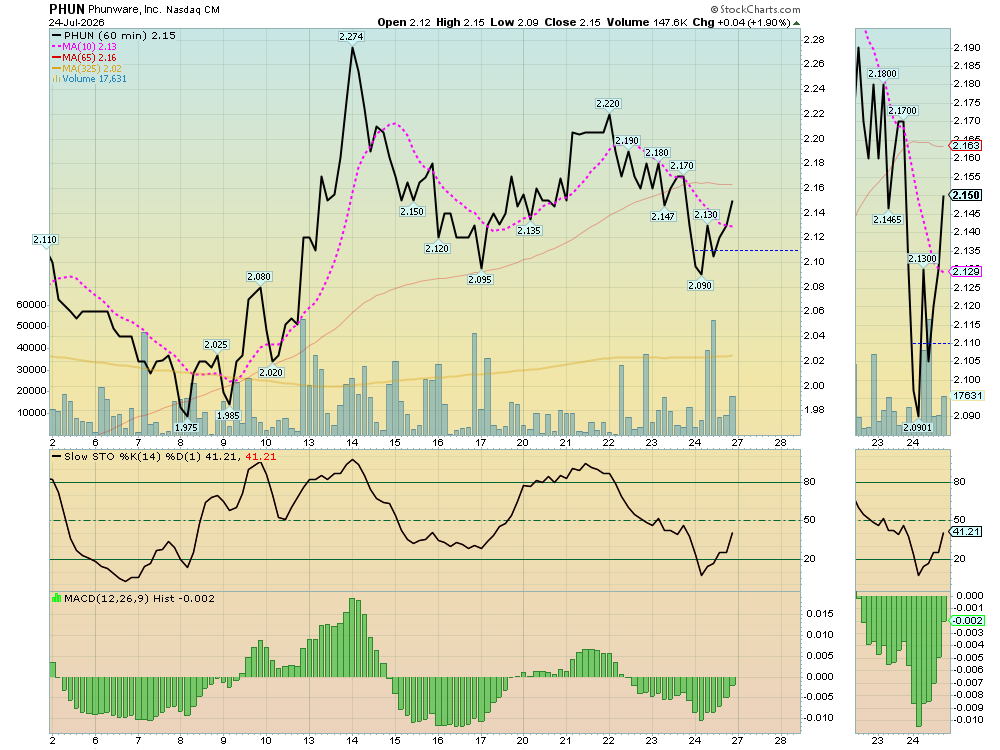Click the 2.170 price label

tap(682, 165)
